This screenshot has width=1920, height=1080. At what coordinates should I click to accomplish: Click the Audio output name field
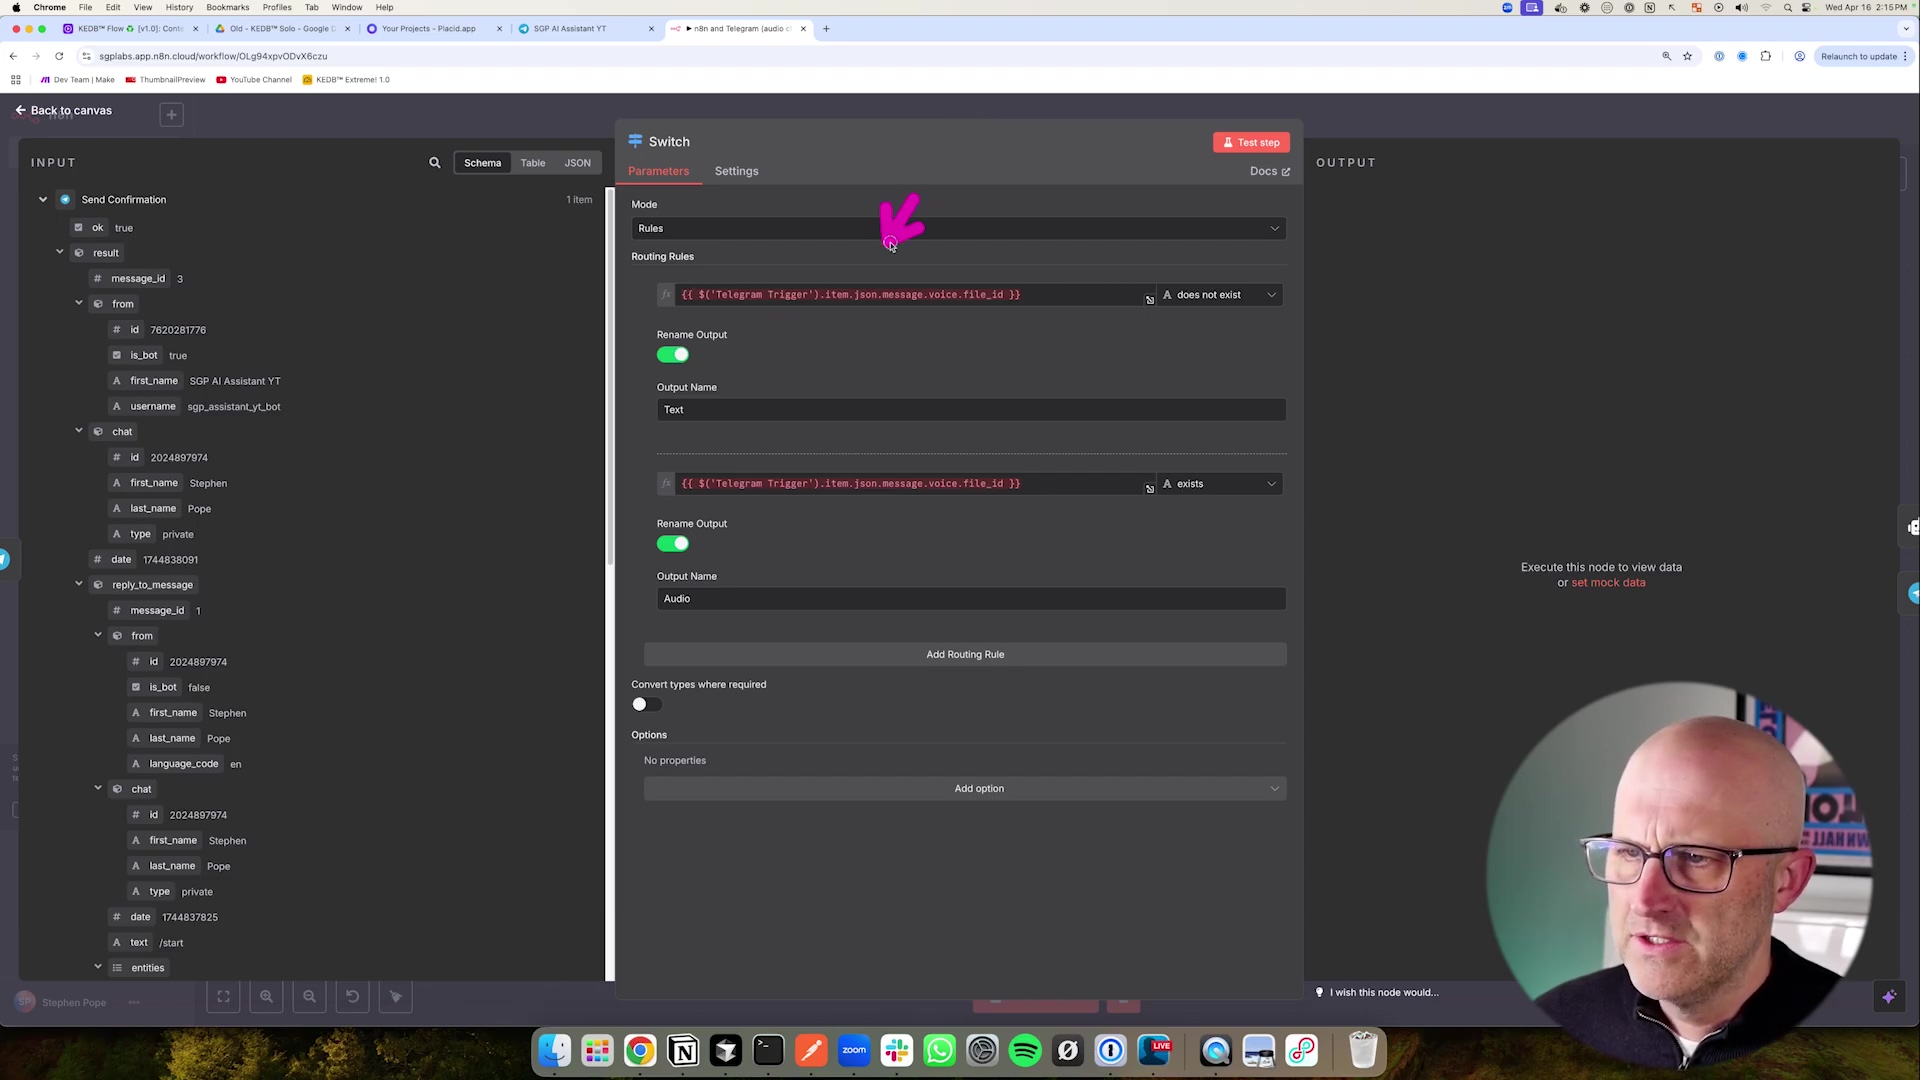pos(970,598)
